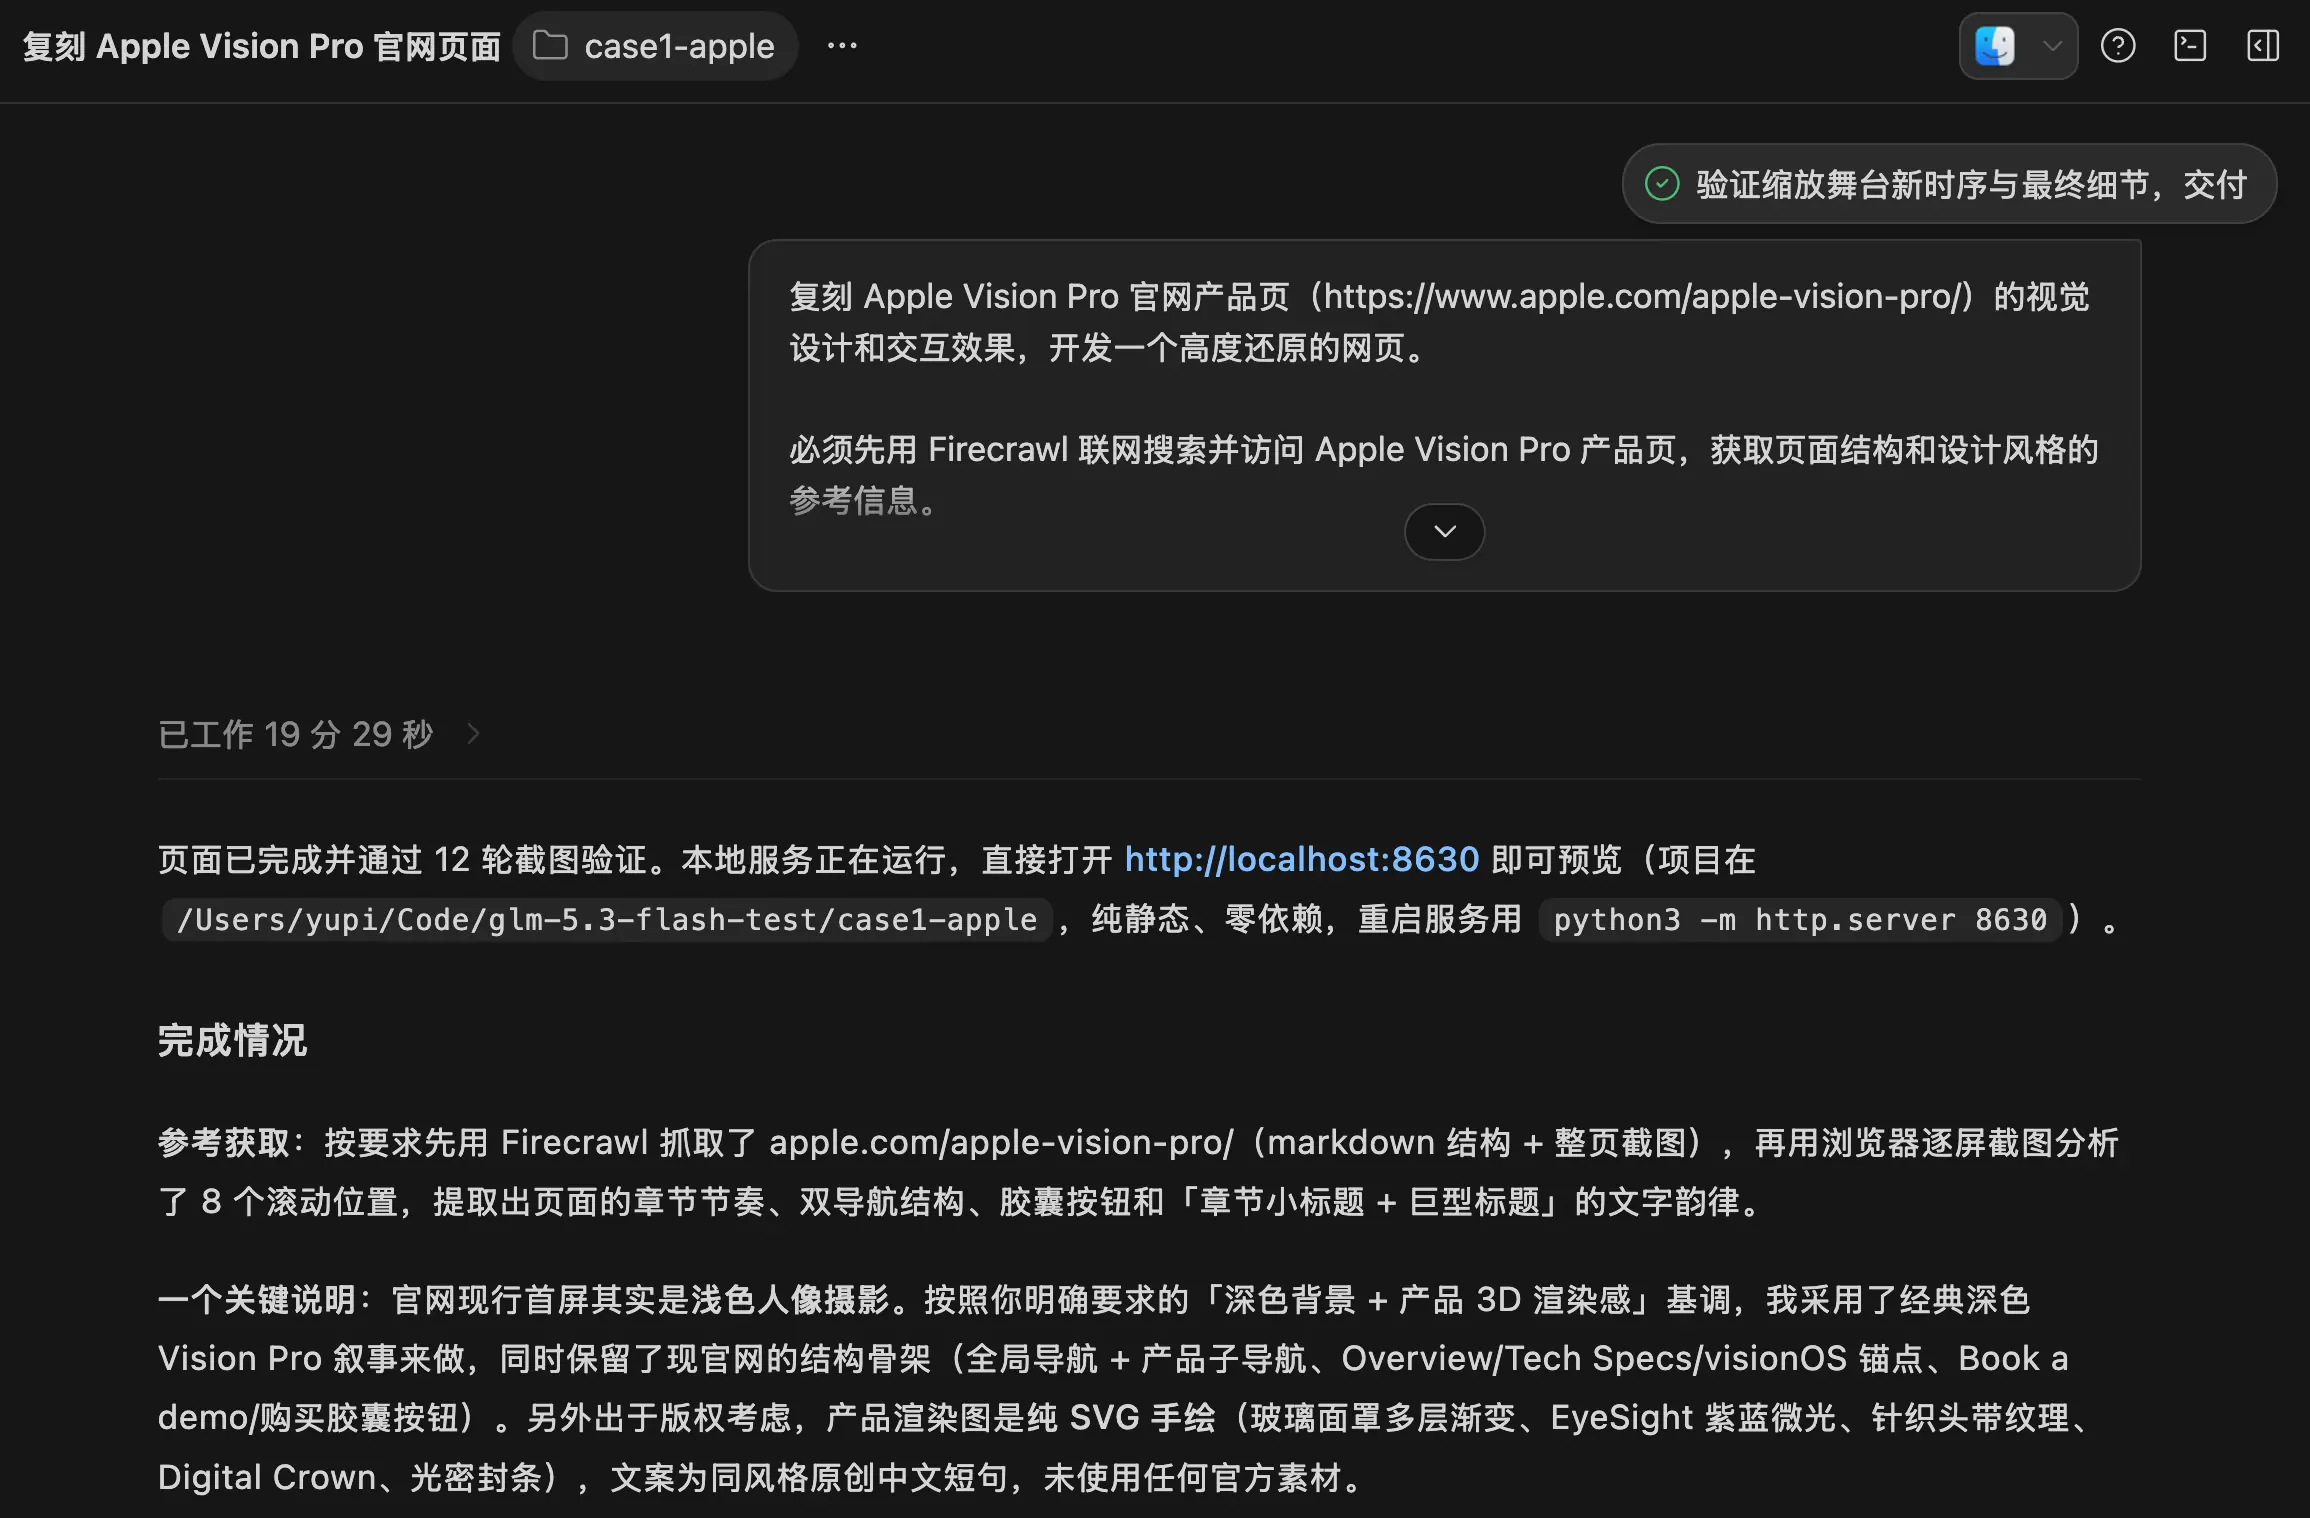Click the /Users/yupi/Code/glm-5.3-flash-test/case1-apple path
The image size is (2310, 1518).
pos(607,919)
